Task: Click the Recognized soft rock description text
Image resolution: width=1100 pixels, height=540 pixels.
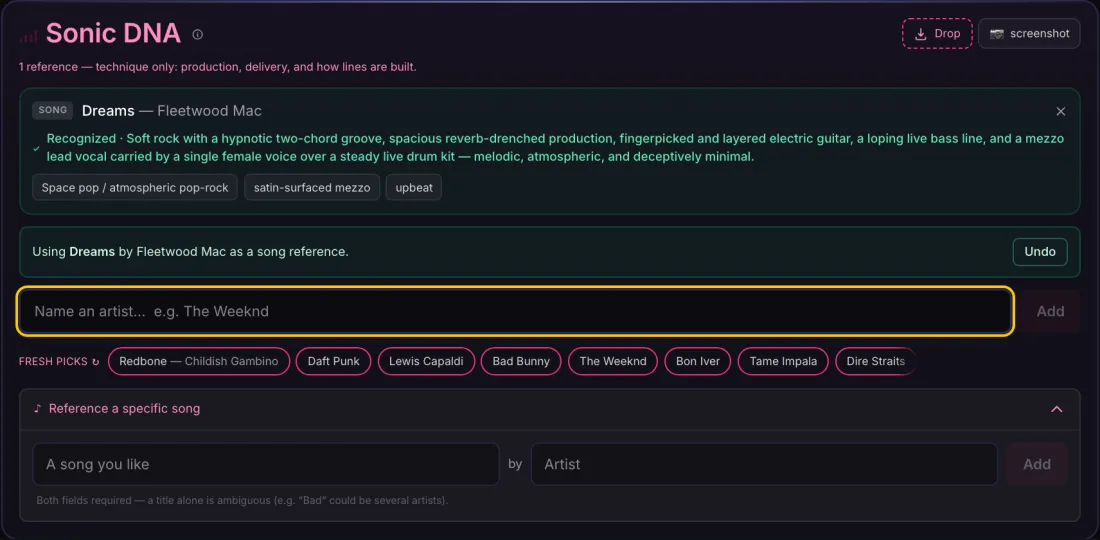Action: (x=556, y=148)
